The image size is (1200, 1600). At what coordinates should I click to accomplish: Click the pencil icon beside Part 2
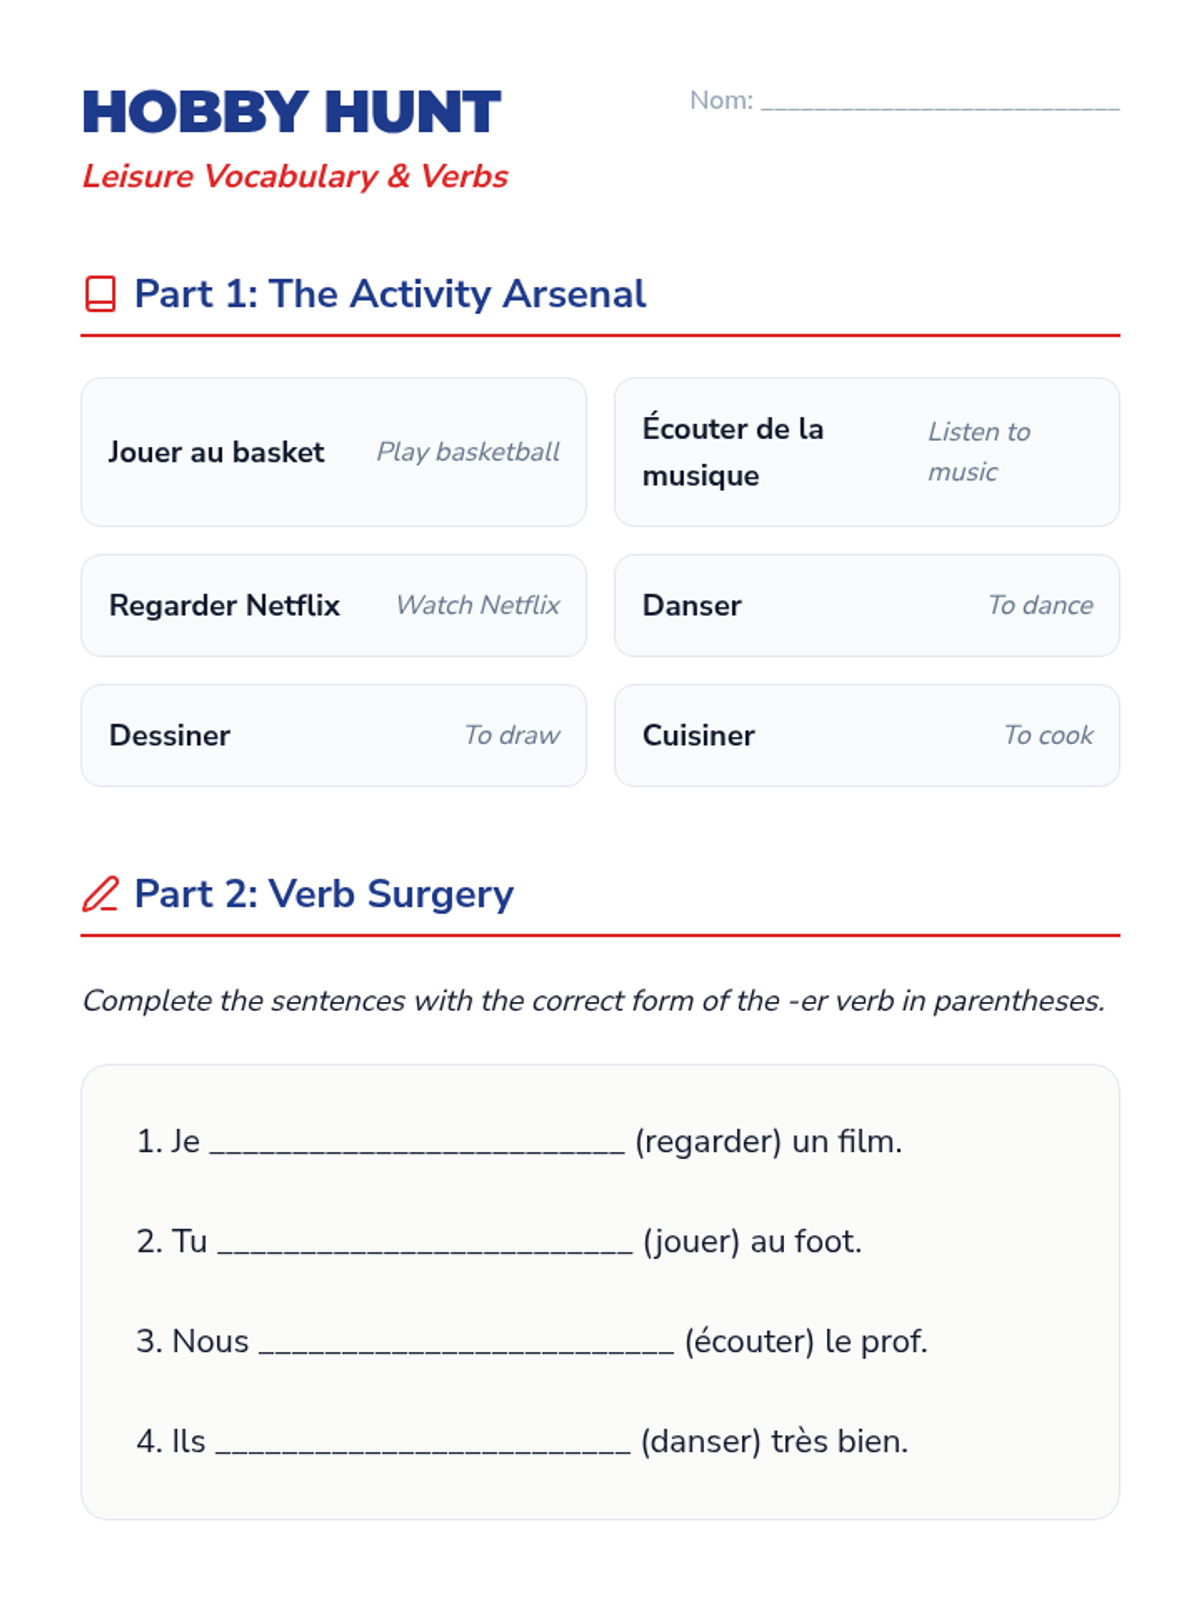[x=100, y=894]
